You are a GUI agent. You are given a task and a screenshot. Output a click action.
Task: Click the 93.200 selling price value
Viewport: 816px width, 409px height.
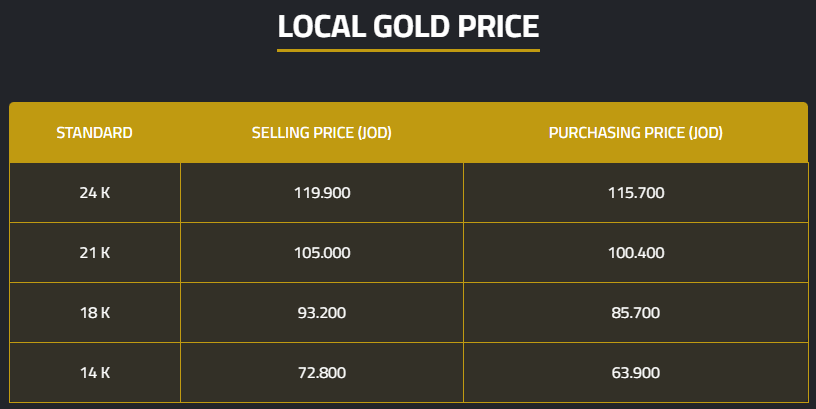(321, 313)
